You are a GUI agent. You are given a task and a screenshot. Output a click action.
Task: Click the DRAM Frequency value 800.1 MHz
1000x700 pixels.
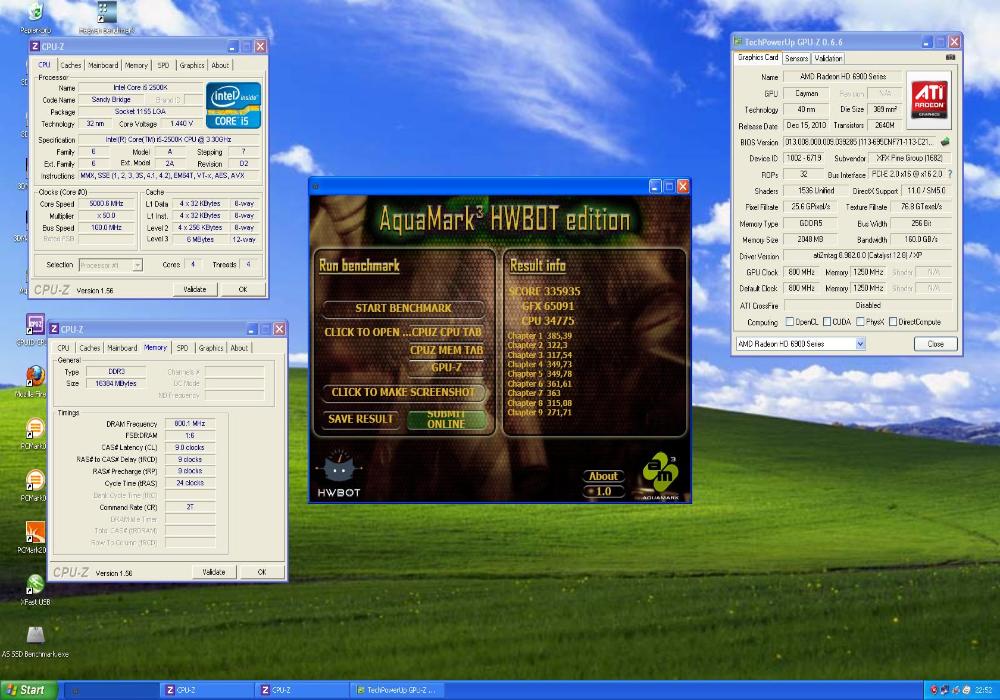click(190, 423)
